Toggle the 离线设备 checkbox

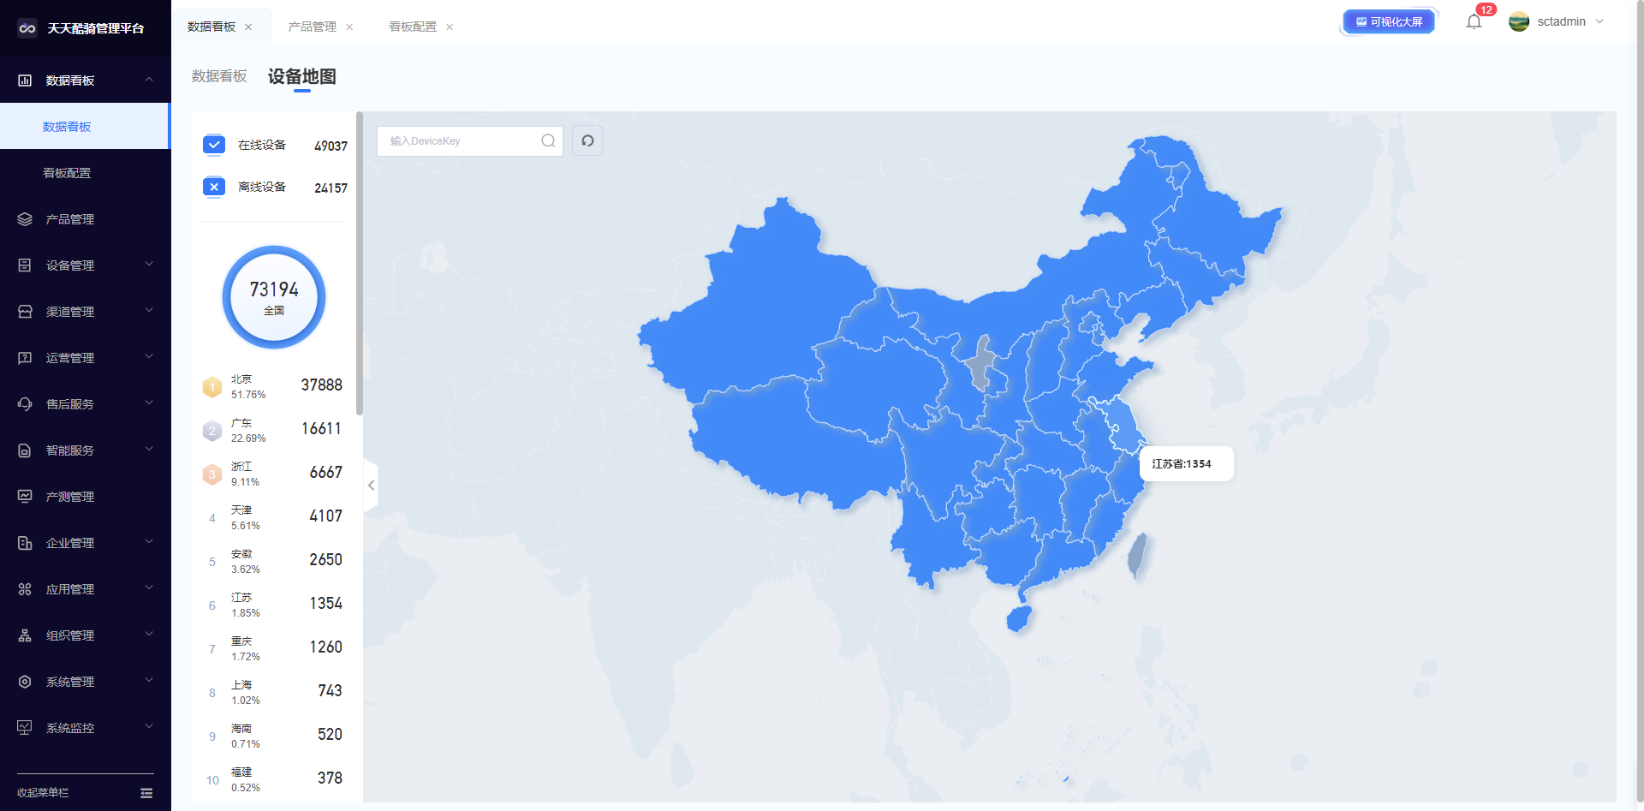214,187
